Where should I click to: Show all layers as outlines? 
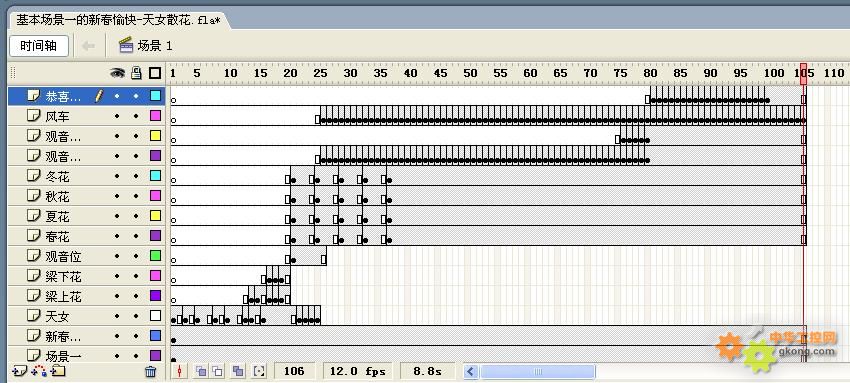tap(156, 73)
